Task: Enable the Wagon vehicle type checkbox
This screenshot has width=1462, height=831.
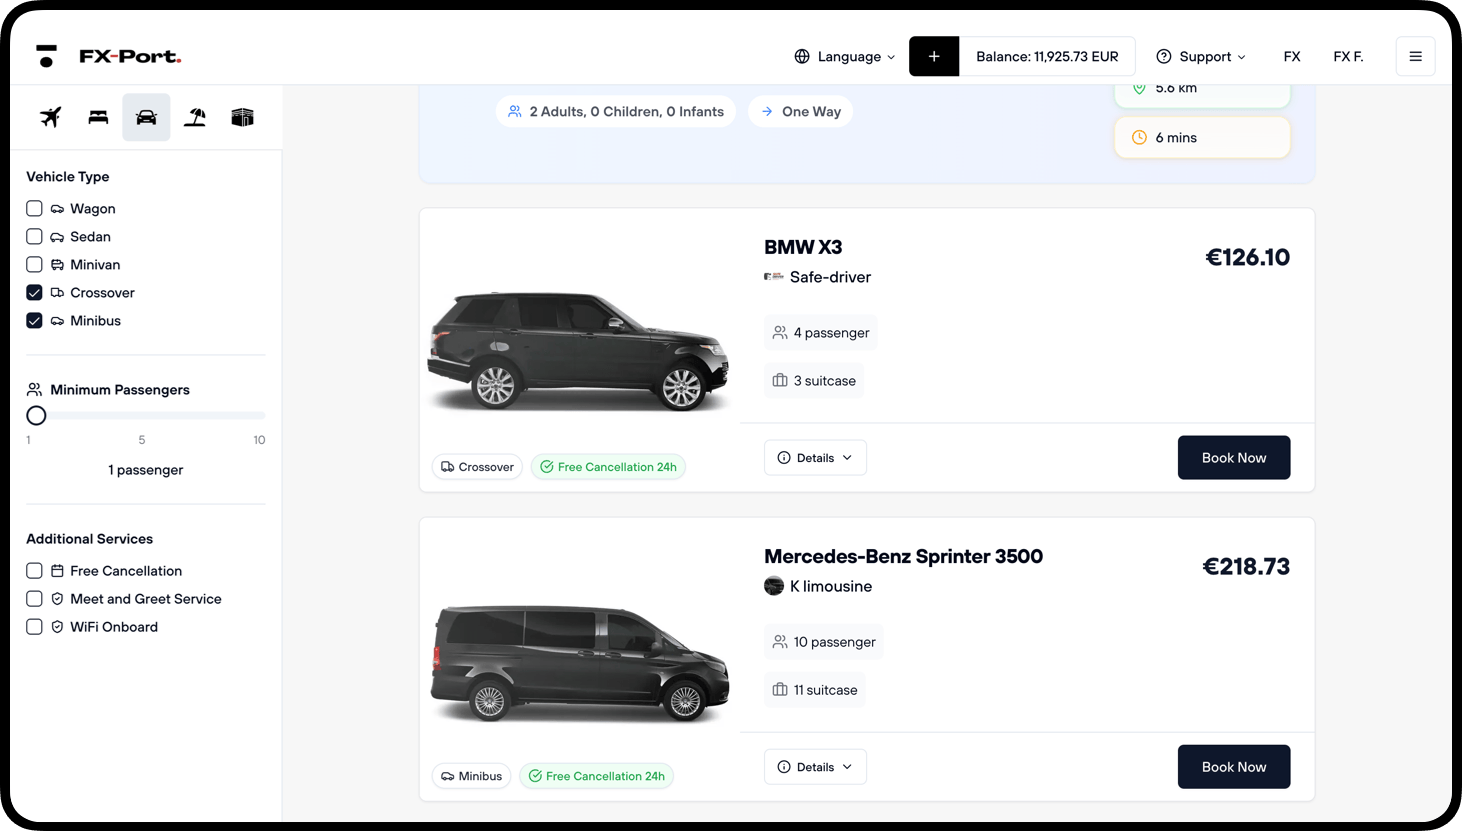Action: 34,208
